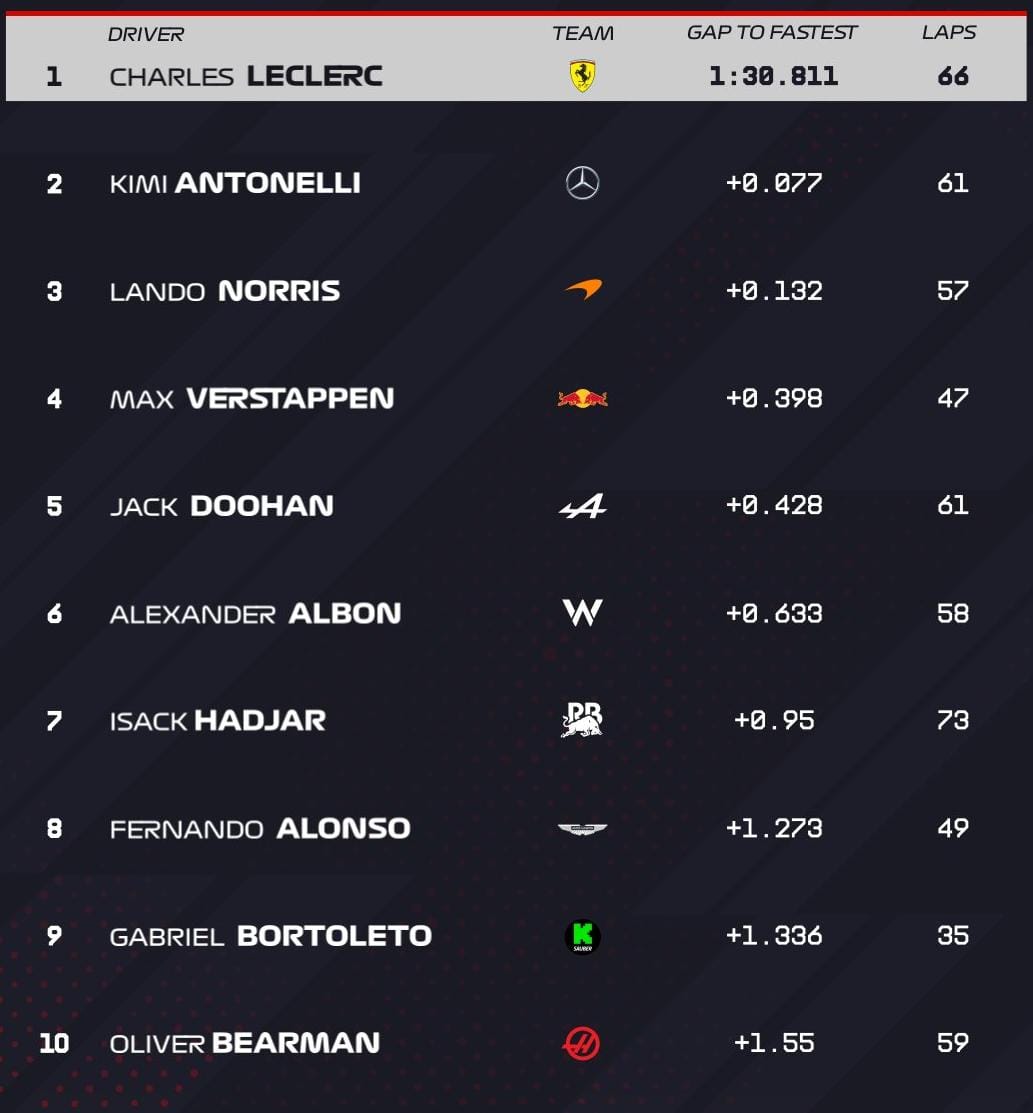Click the Aston Martin wings logo

point(582,828)
